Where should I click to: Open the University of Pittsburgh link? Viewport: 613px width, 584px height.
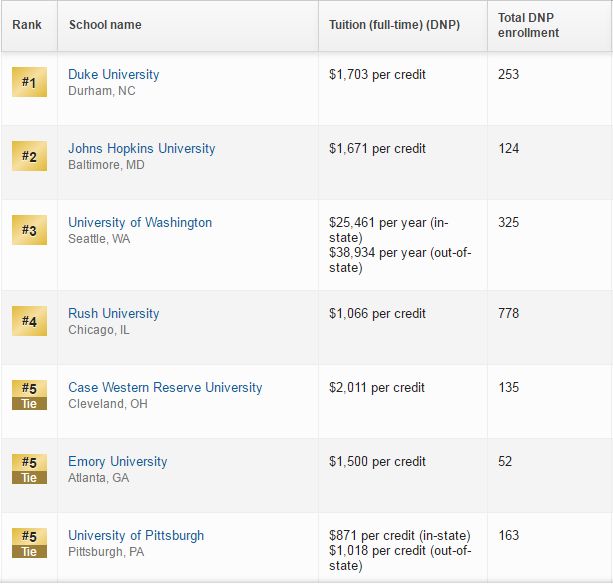136,535
